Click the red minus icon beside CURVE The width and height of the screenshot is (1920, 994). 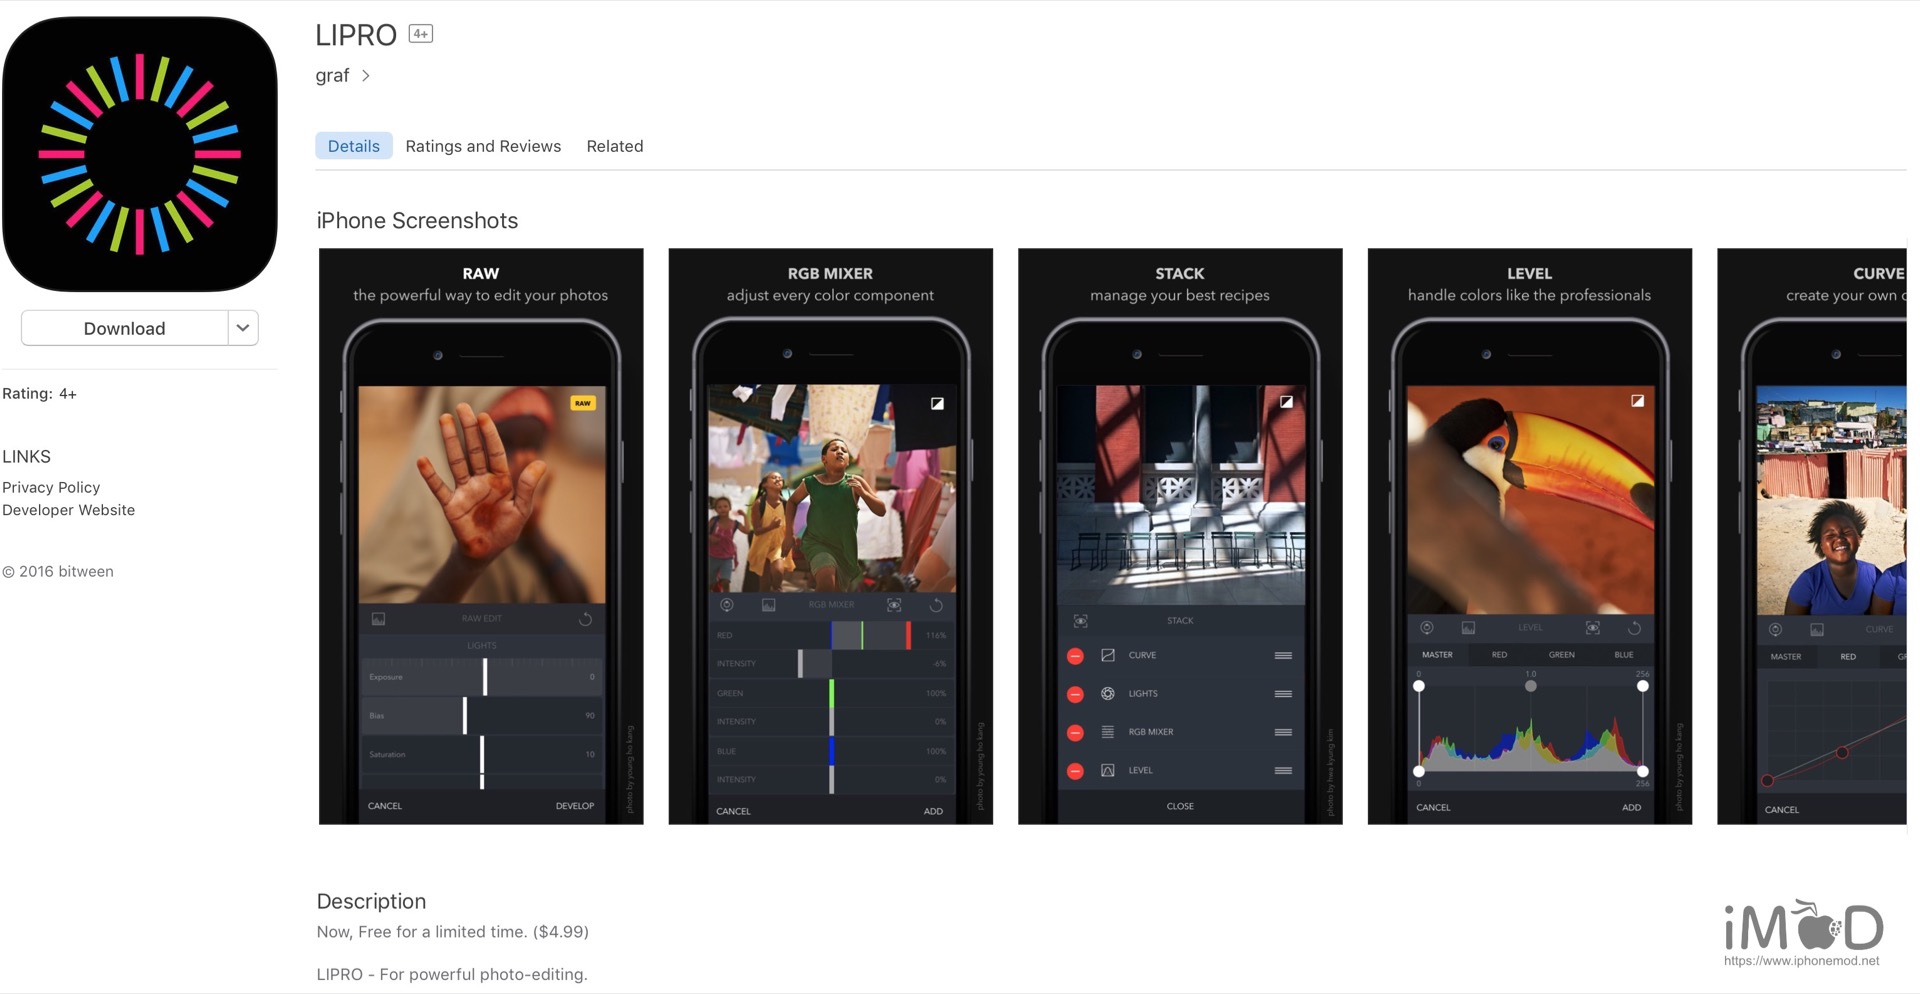point(1075,656)
